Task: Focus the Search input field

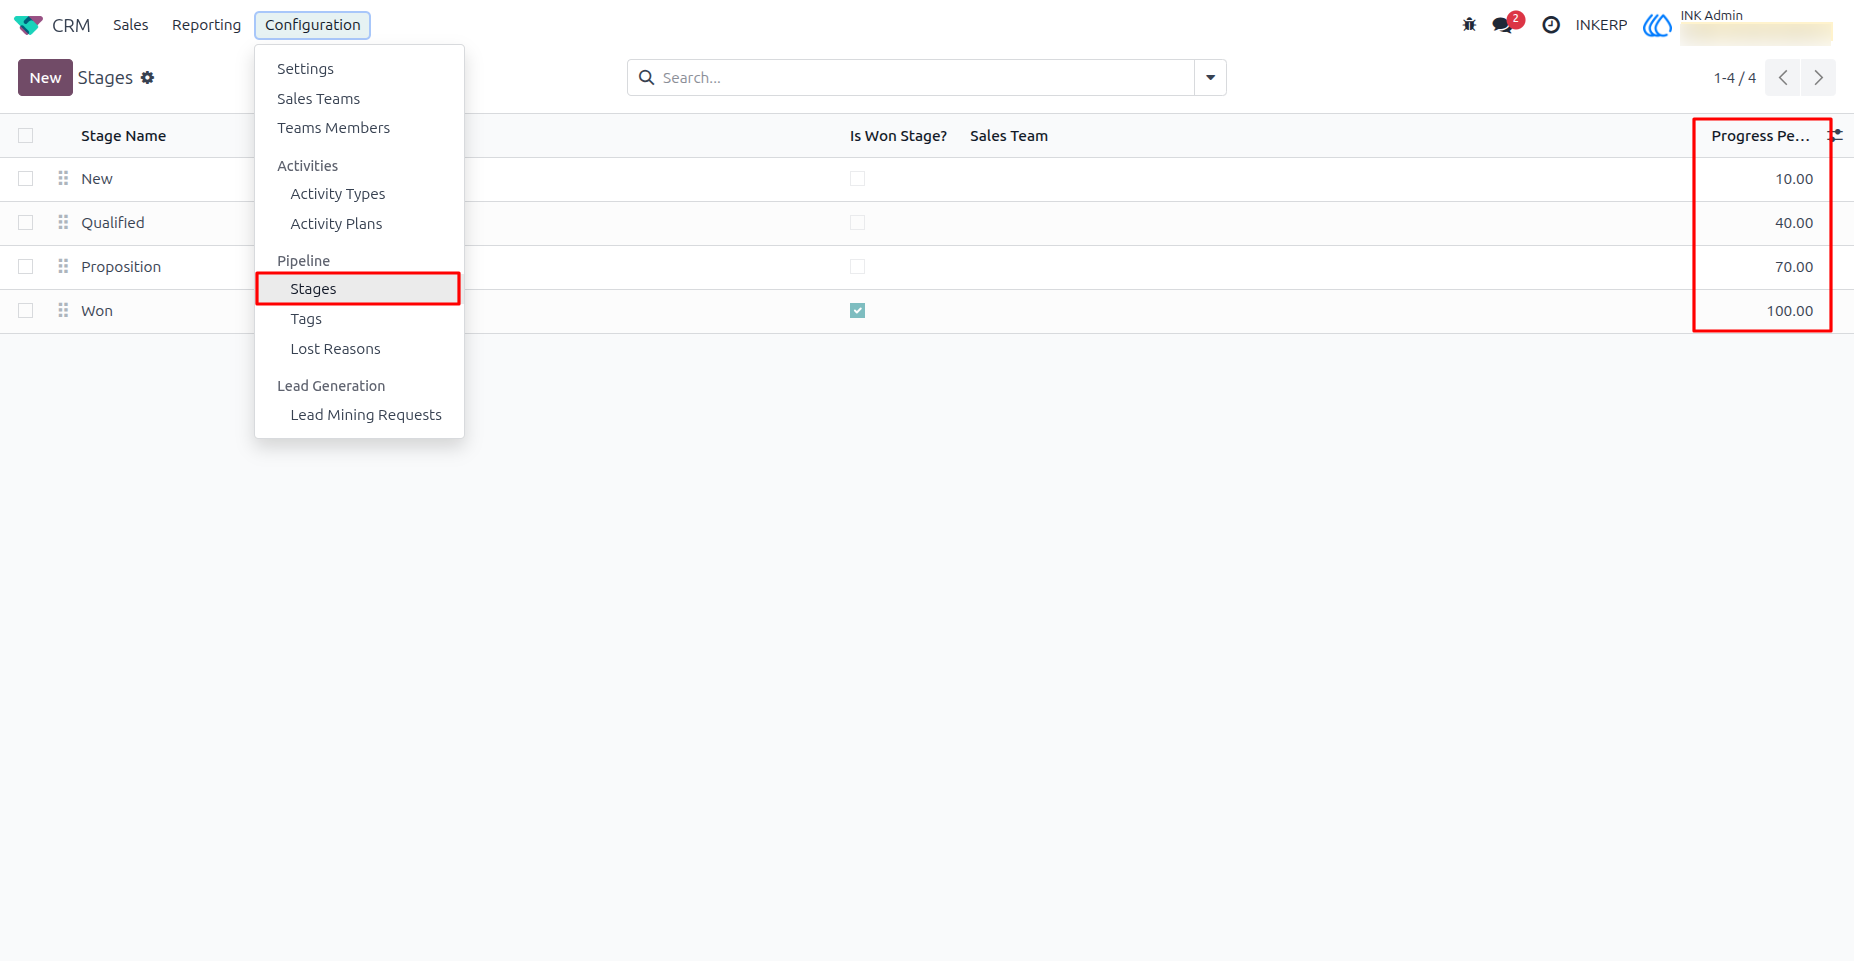Action: 925,78
